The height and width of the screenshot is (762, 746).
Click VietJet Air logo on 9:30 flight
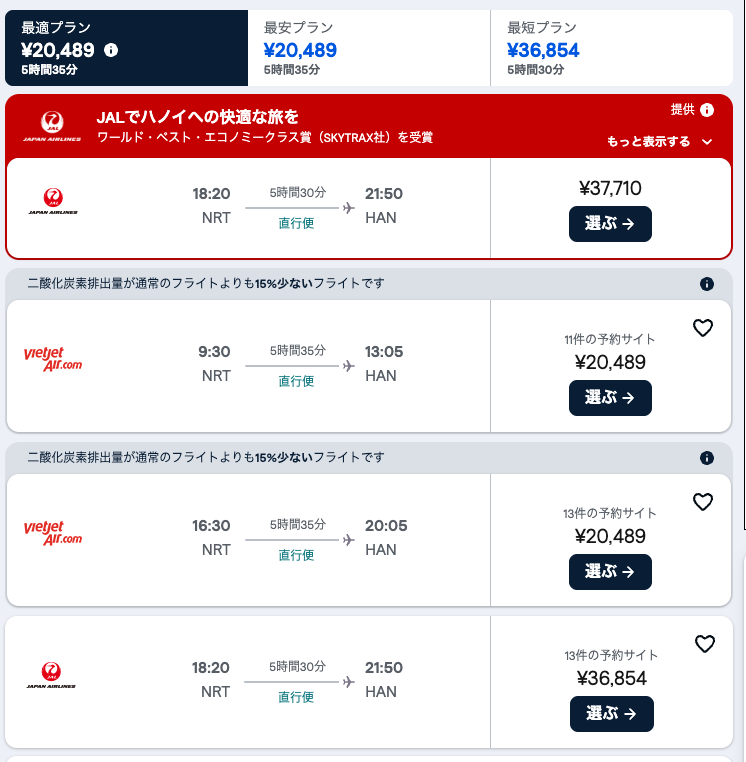(x=53, y=358)
